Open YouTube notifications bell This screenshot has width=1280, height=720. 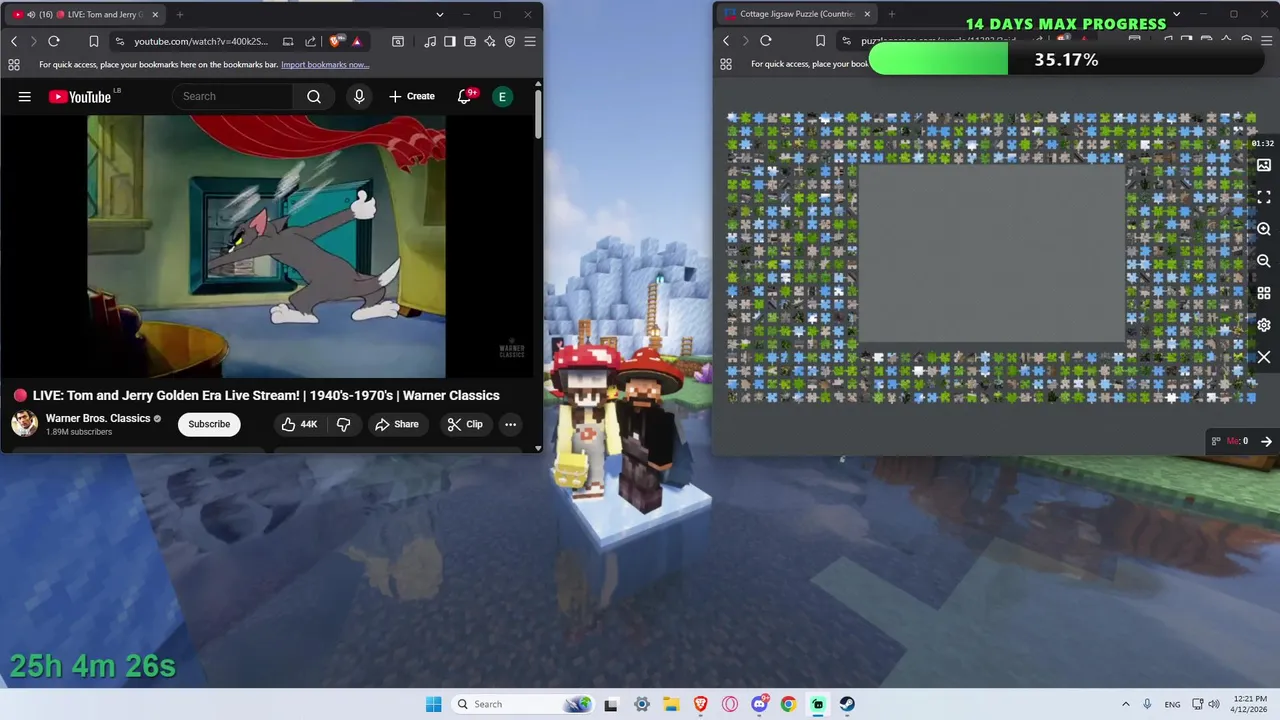[x=465, y=97]
